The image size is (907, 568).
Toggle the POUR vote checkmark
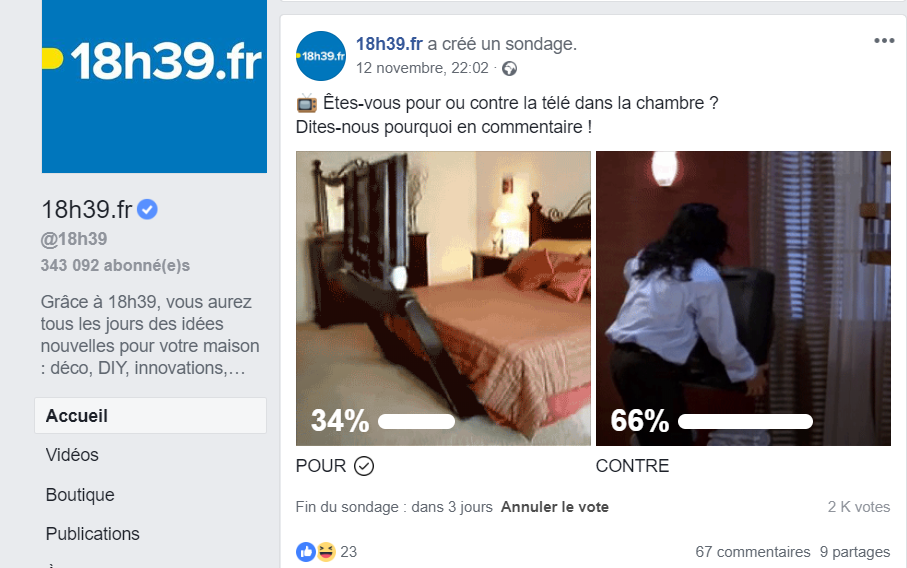pos(364,466)
